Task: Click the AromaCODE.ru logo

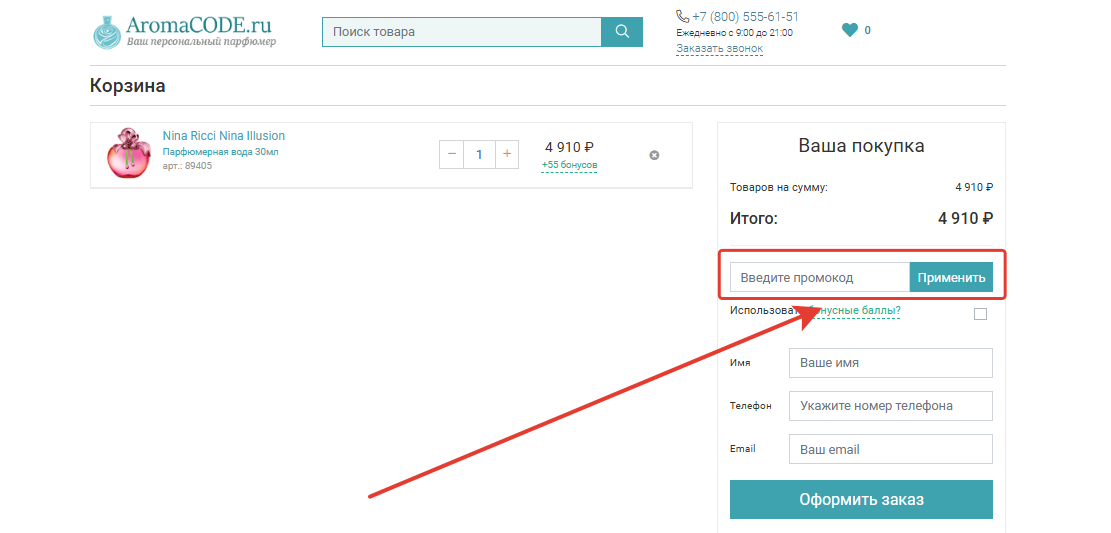Action: pyautogui.click(x=184, y=32)
